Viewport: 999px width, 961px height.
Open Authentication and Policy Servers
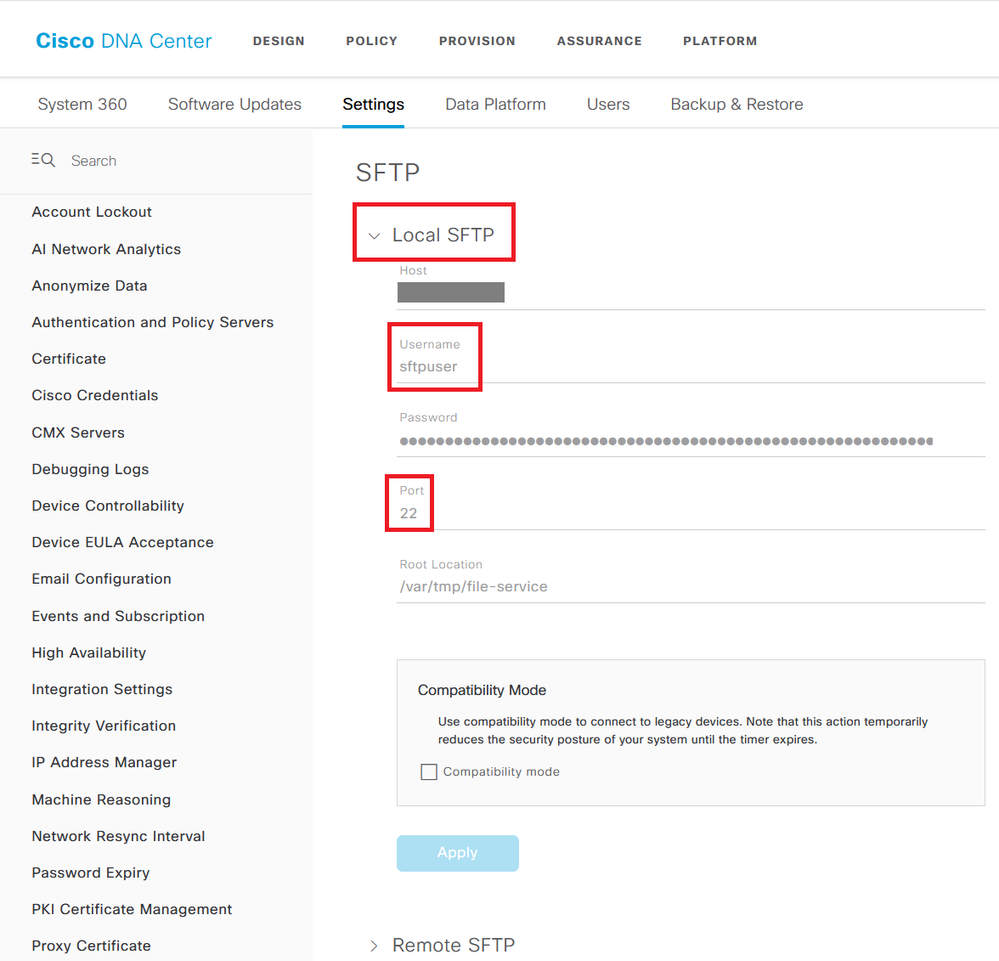coord(152,322)
